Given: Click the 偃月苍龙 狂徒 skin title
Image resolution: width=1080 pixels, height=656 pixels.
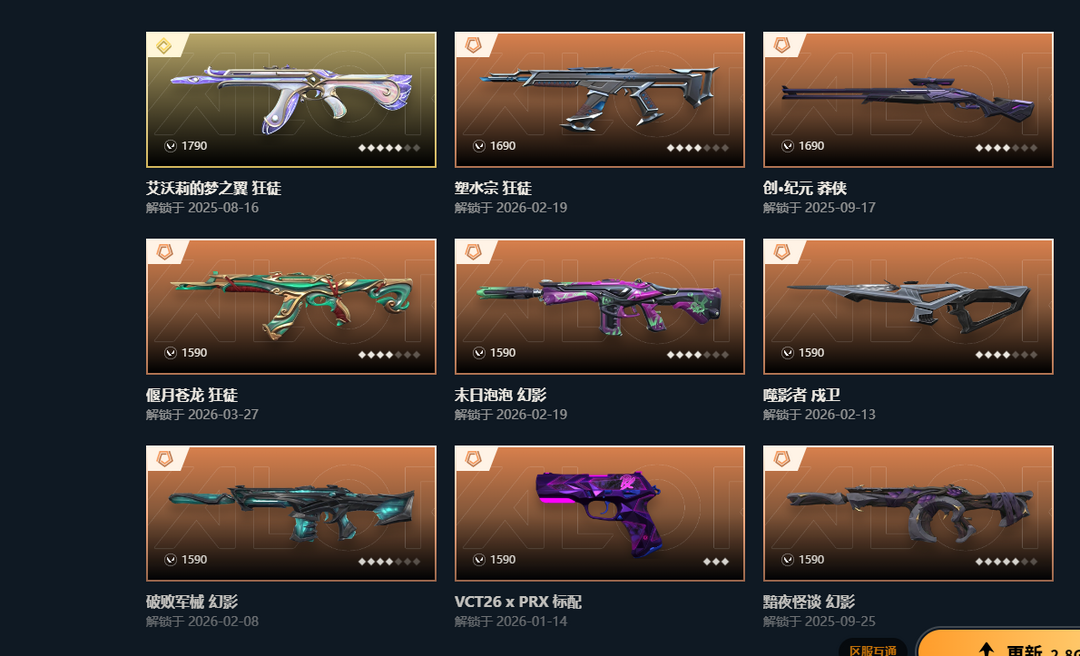Looking at the screenshot, I should click(x=191, y=395).
